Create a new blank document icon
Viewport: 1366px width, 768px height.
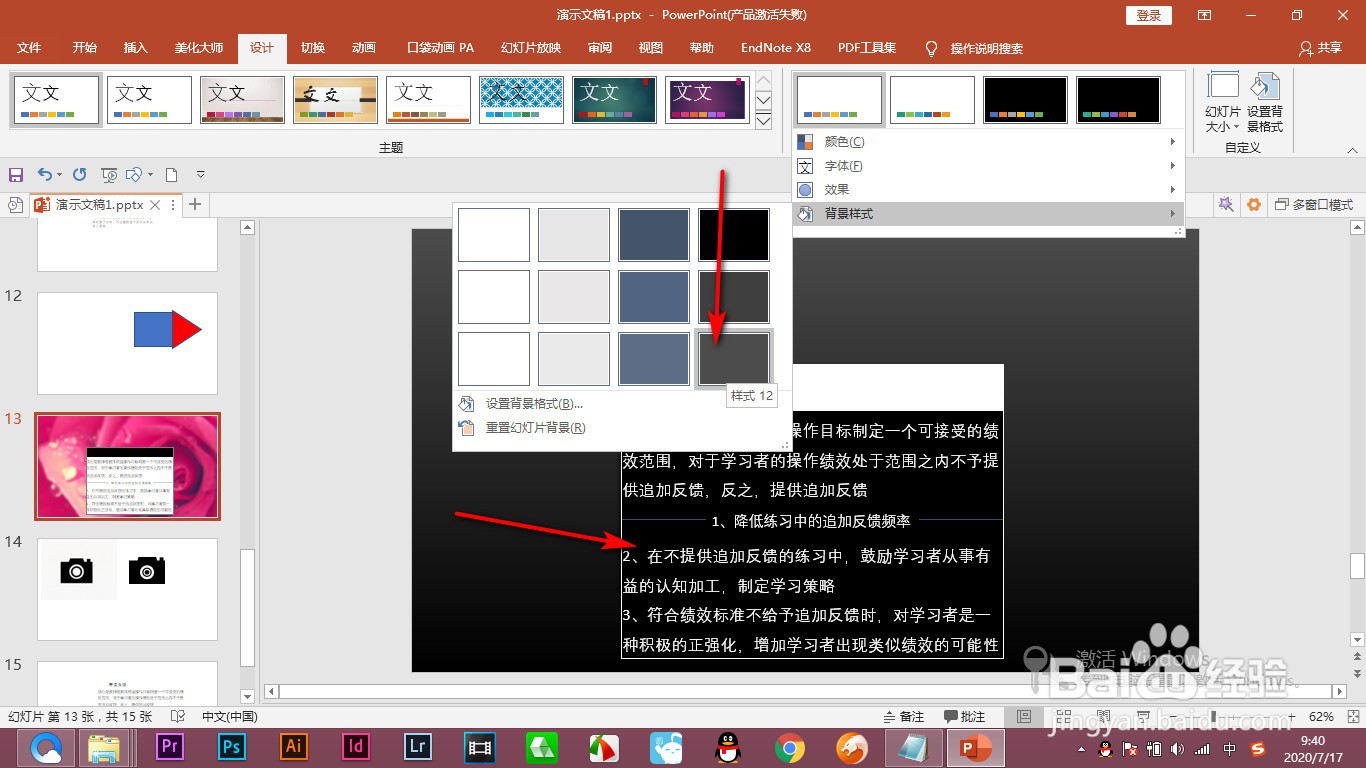[172, 174]
